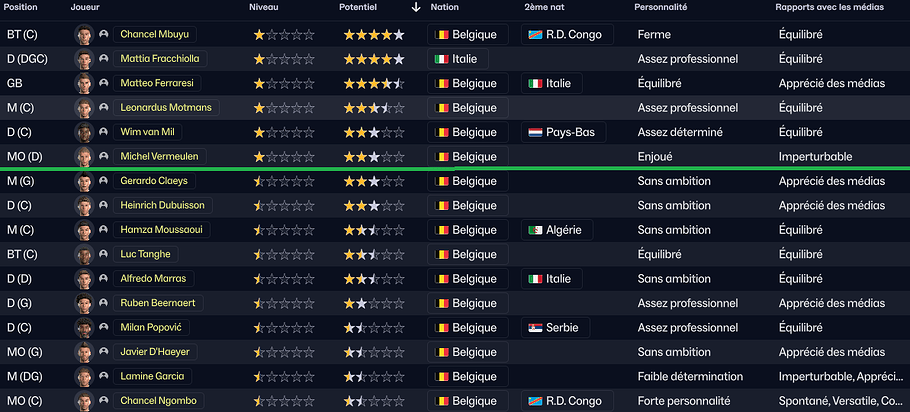Click the small profile icon beside Chancel Mbuyu

(104, 34)
